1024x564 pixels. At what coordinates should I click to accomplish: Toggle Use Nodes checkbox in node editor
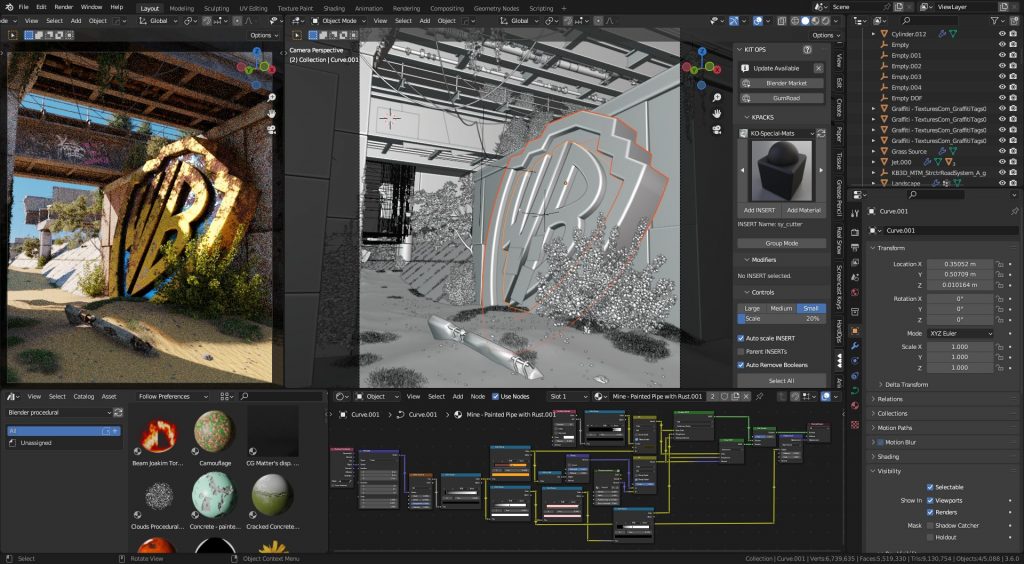click(x=495, y=396)
